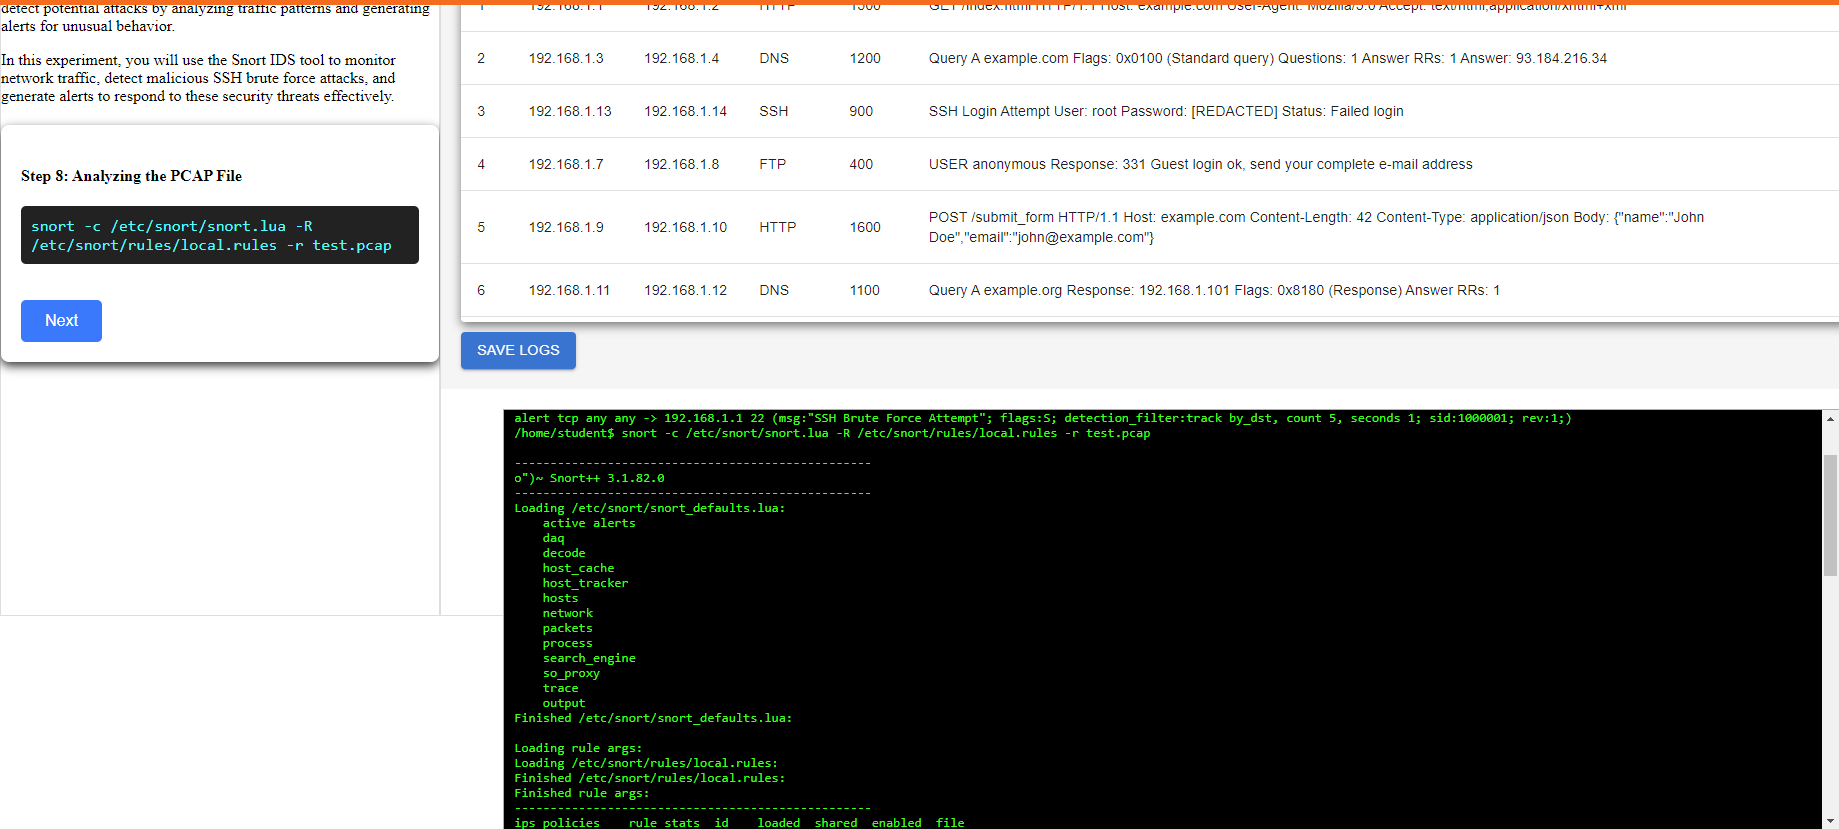Select the SSH protocol cell in row 3
This screenshot has height=829, width=1839.
(773, 111)
